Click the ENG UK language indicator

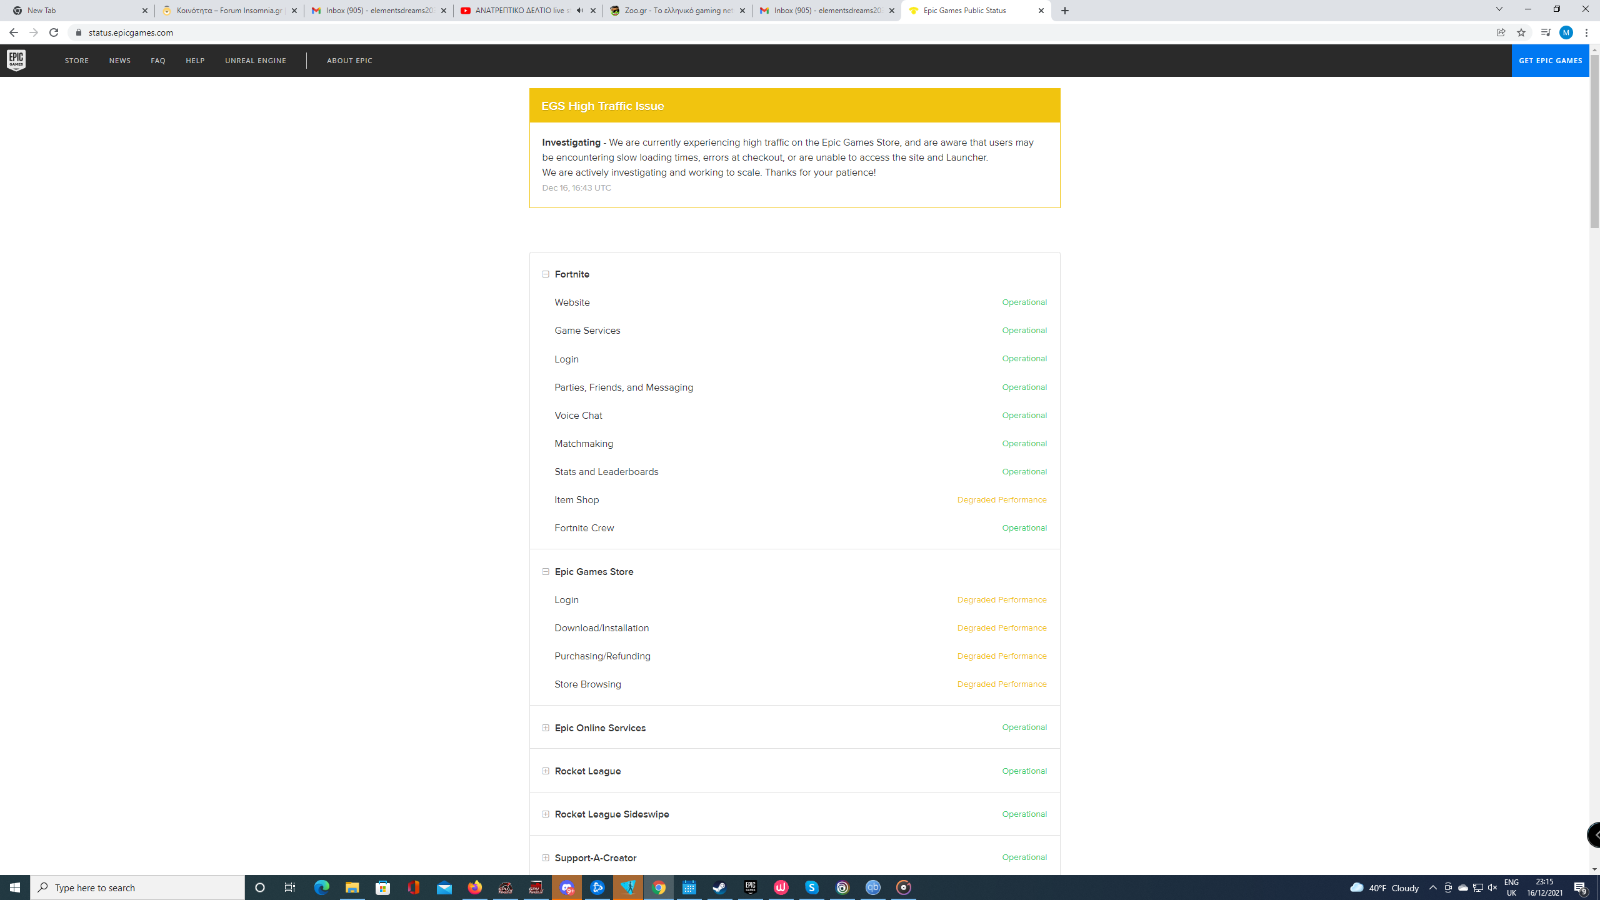point(1512,887)
